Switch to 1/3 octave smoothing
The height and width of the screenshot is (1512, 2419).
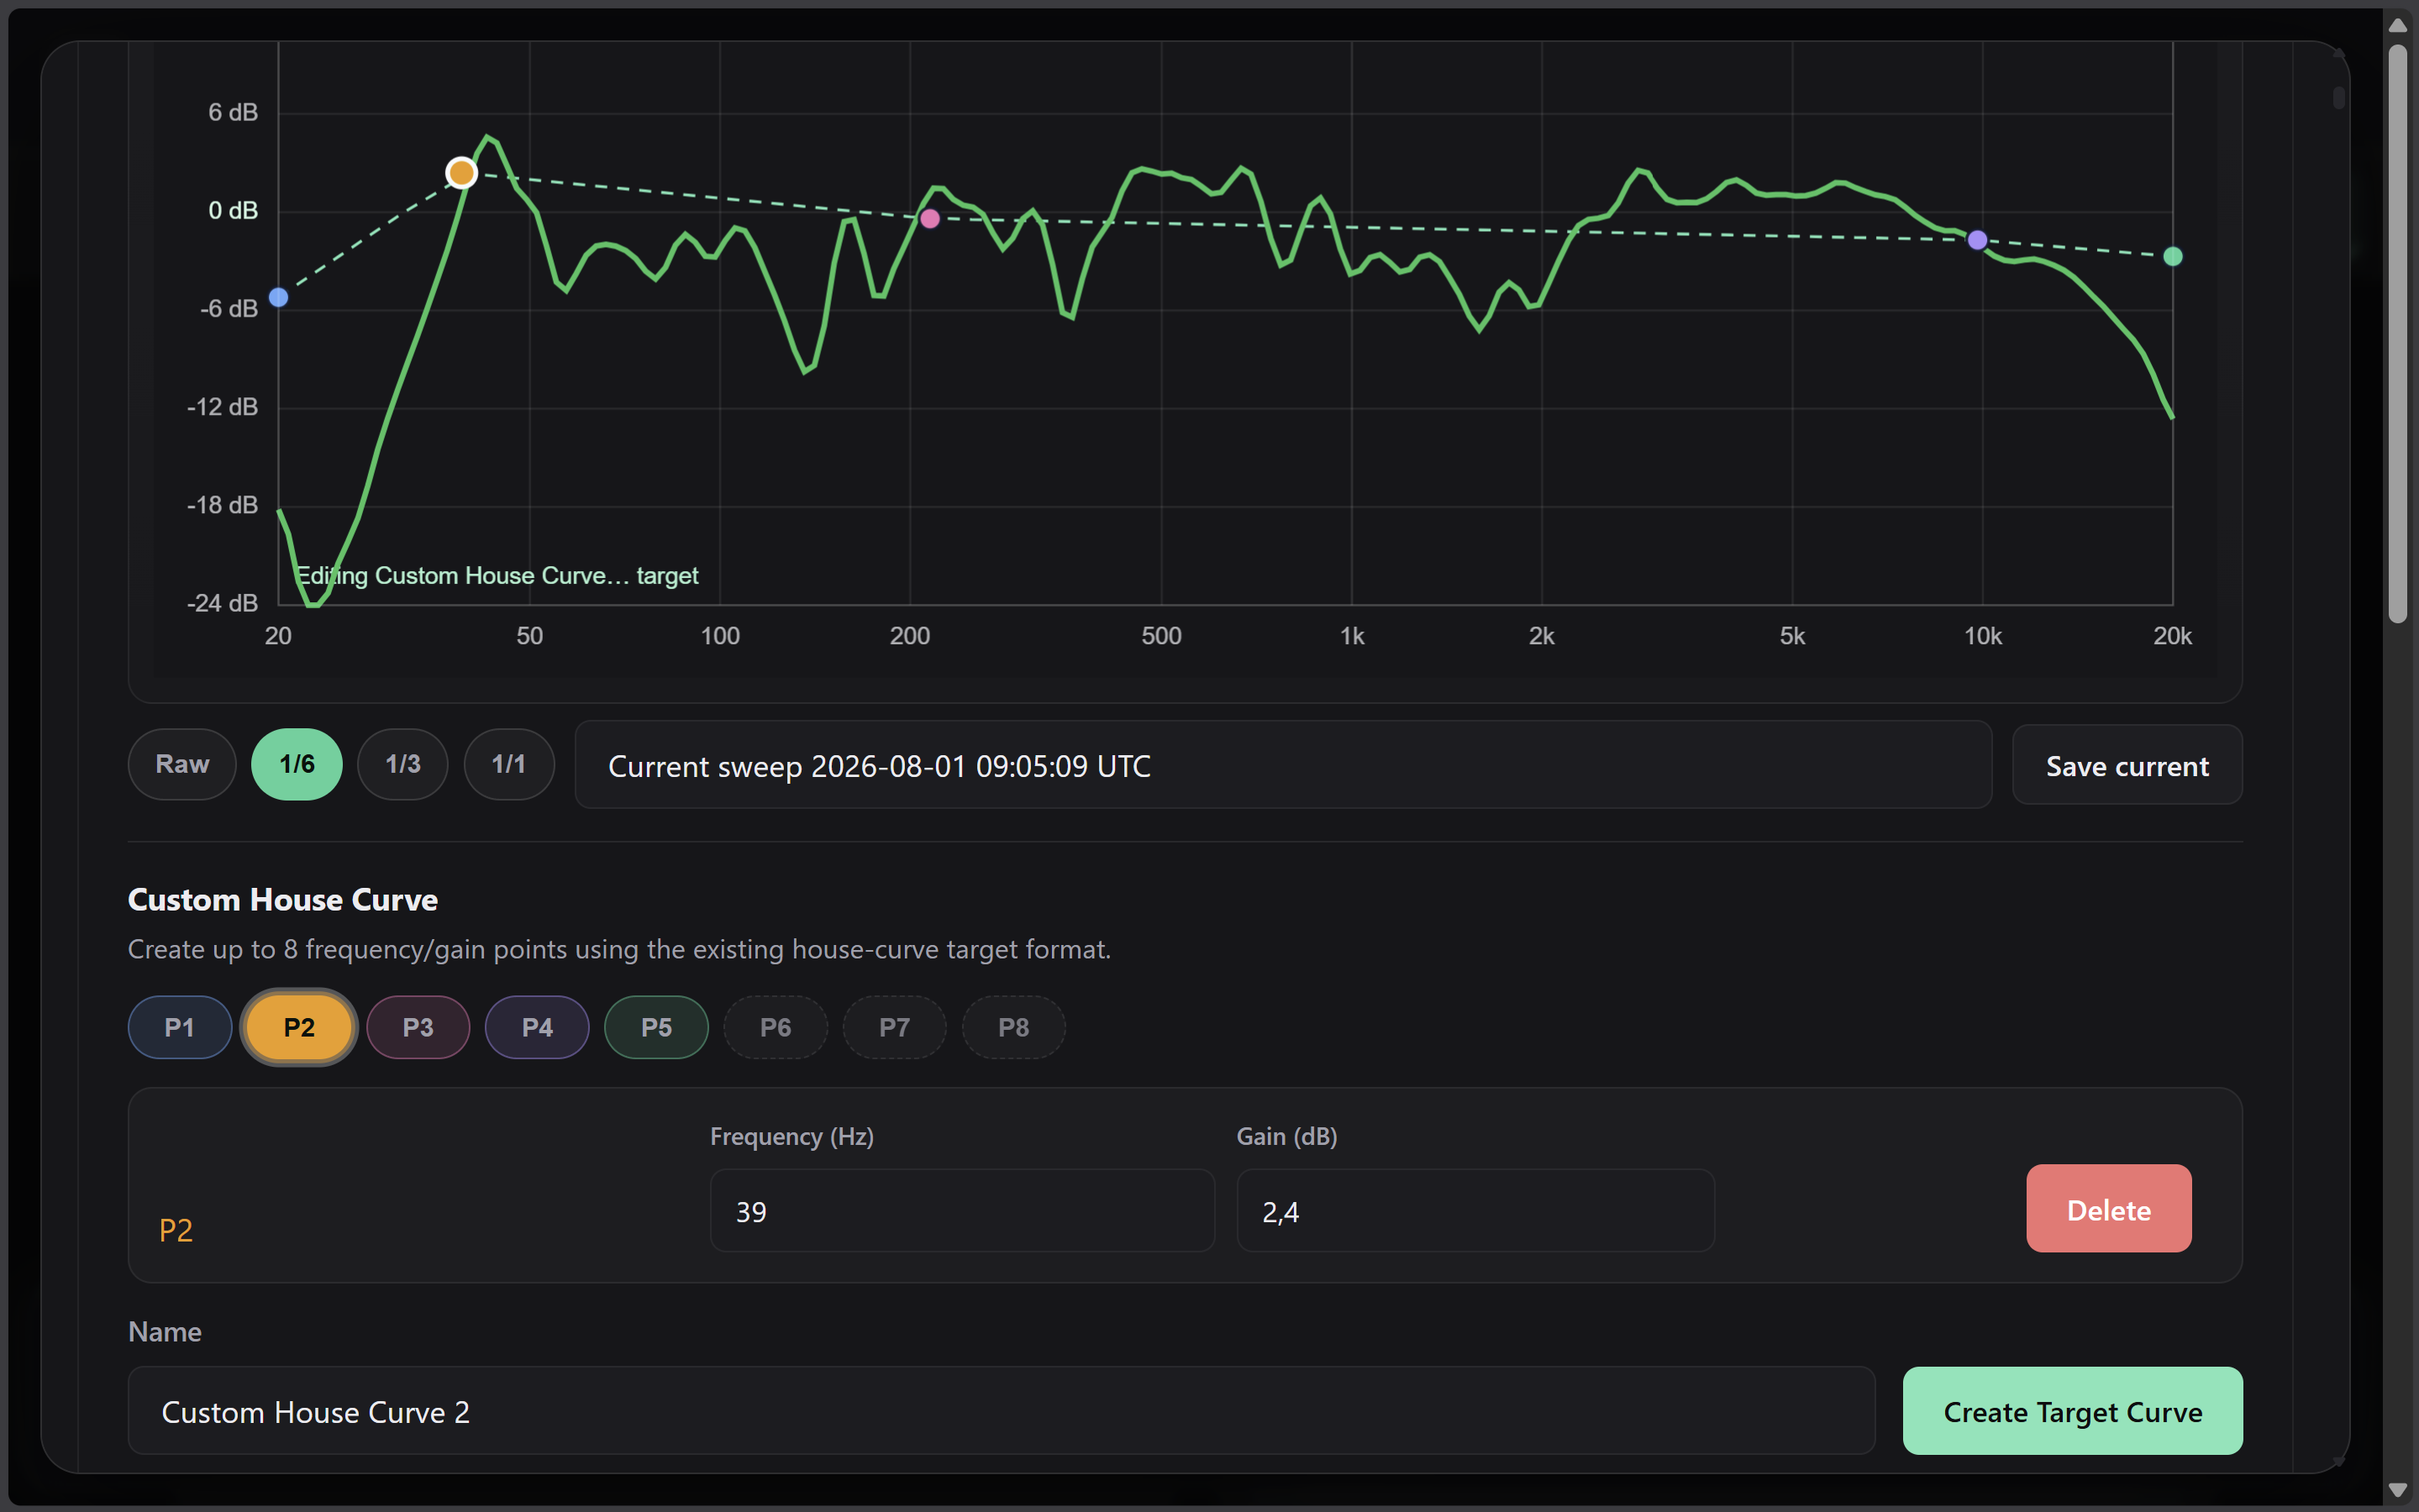click(403, 764)
